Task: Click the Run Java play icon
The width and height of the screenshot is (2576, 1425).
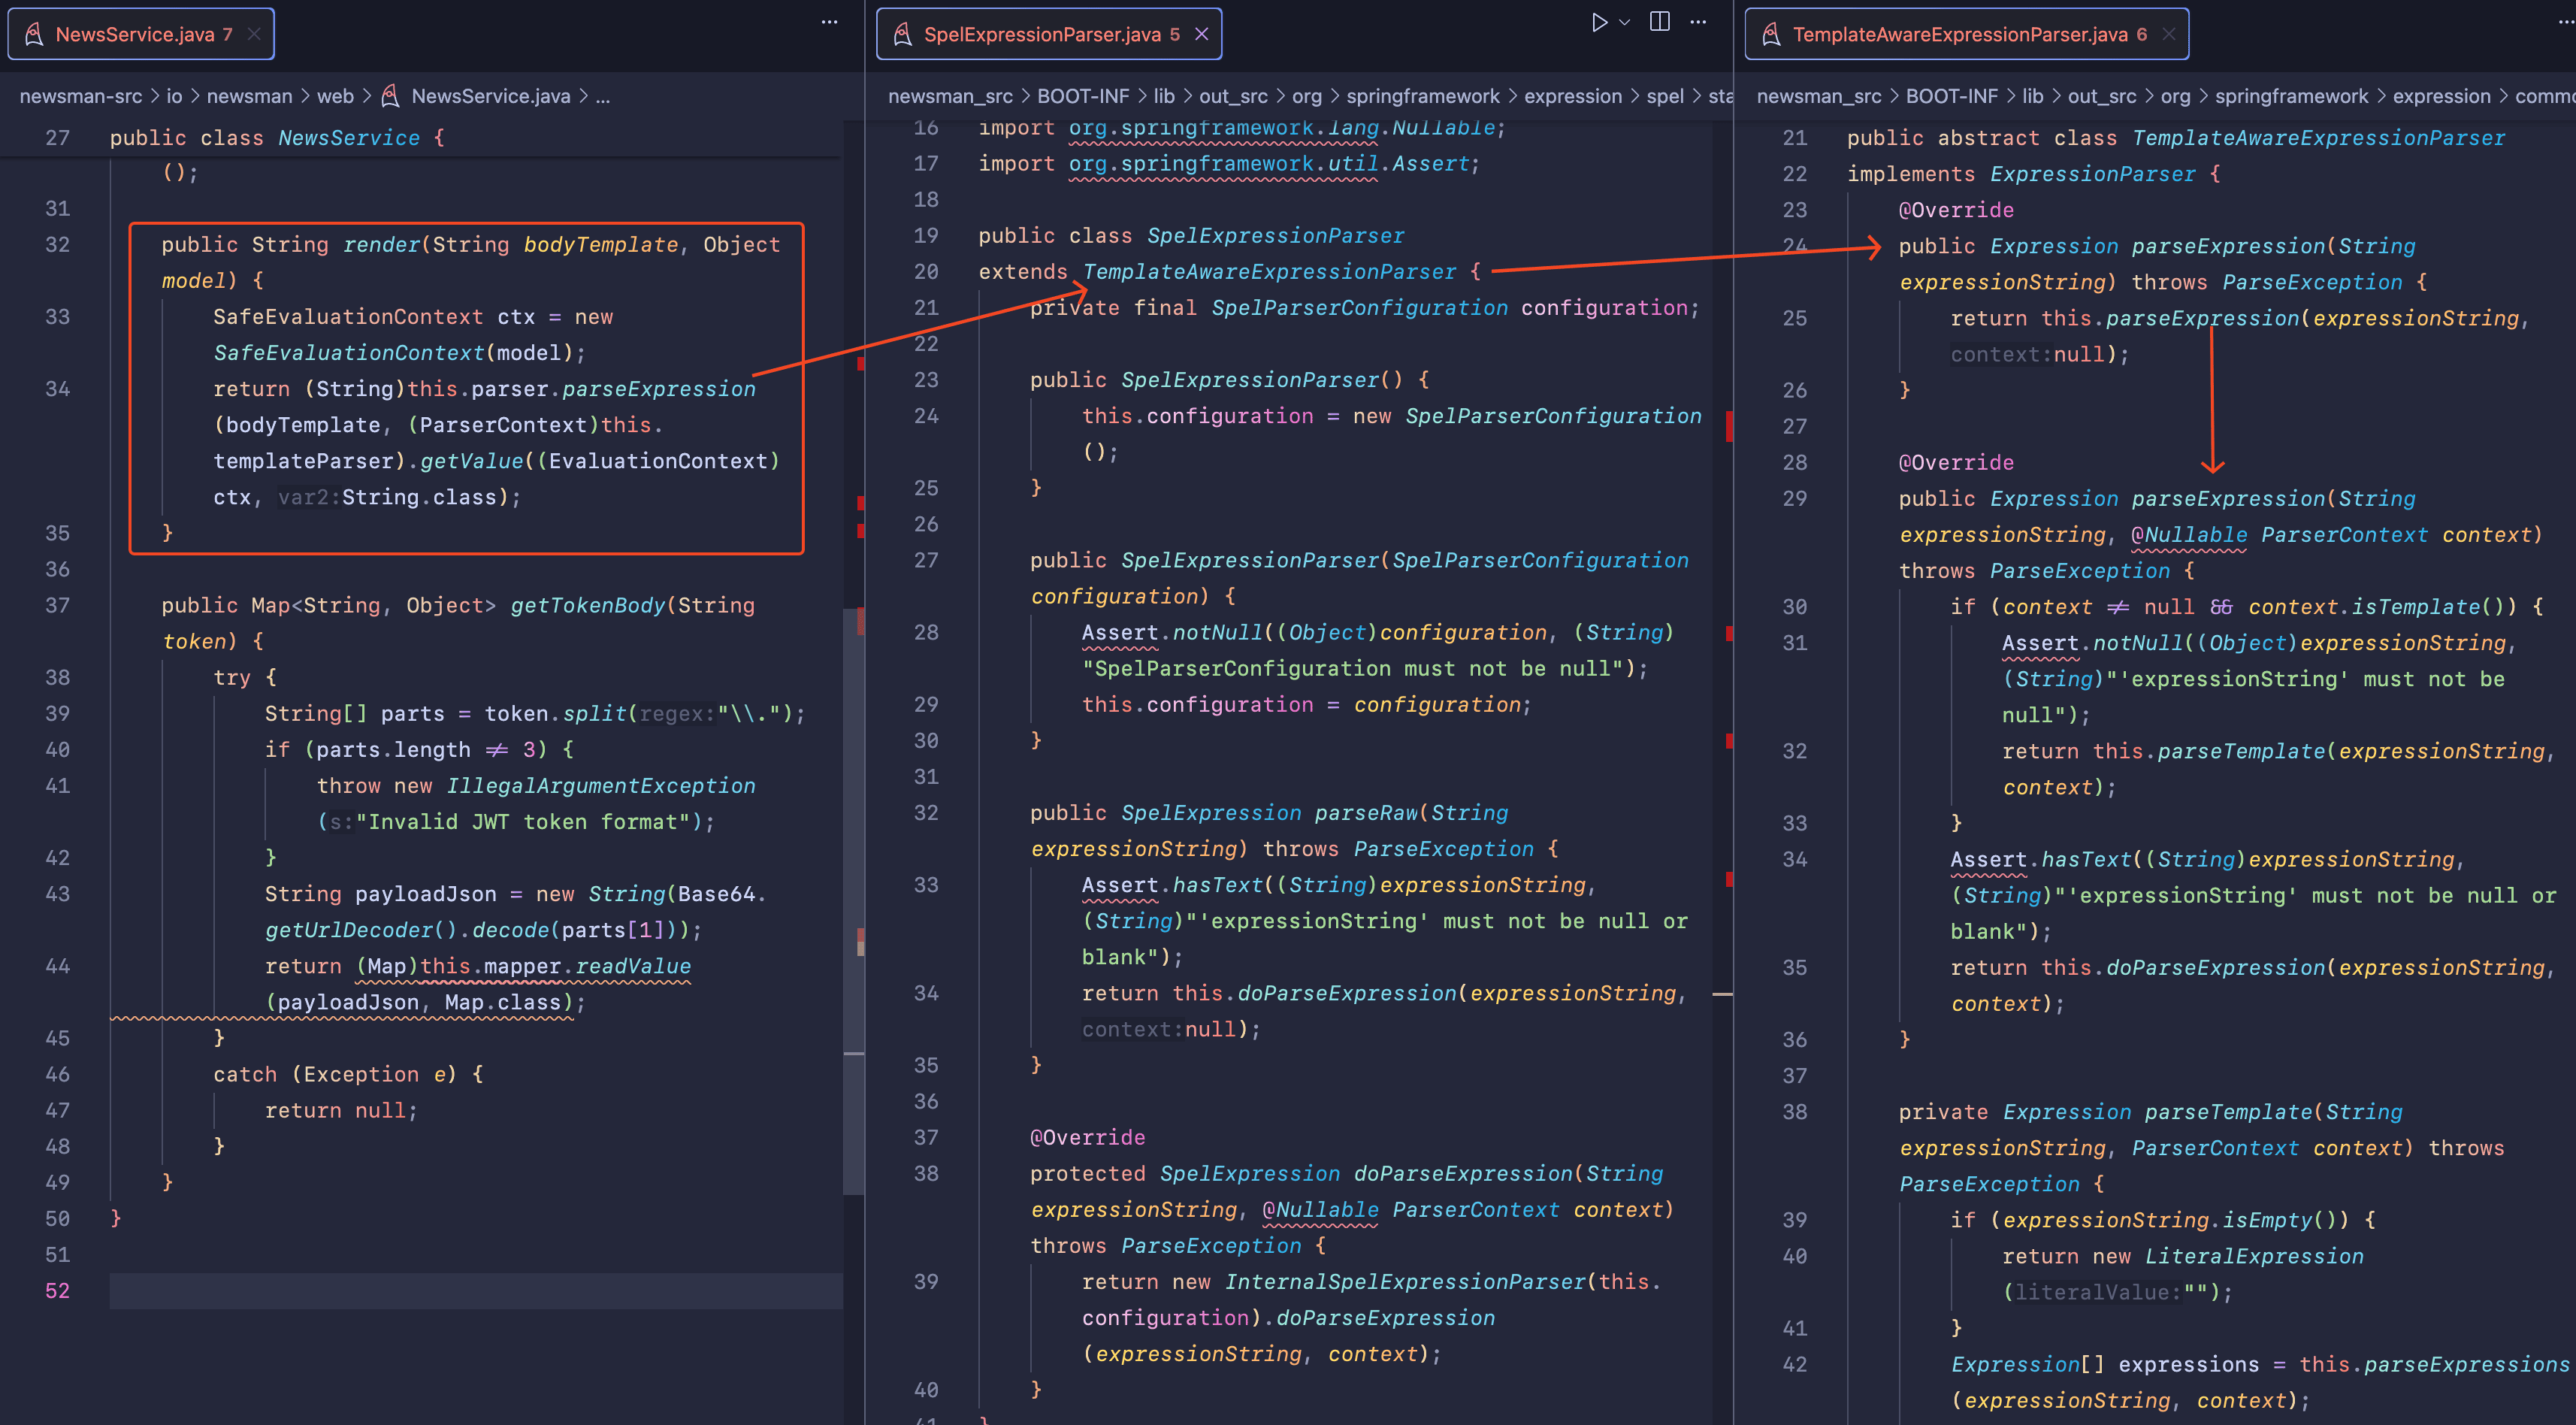Action: [1598, 22]
